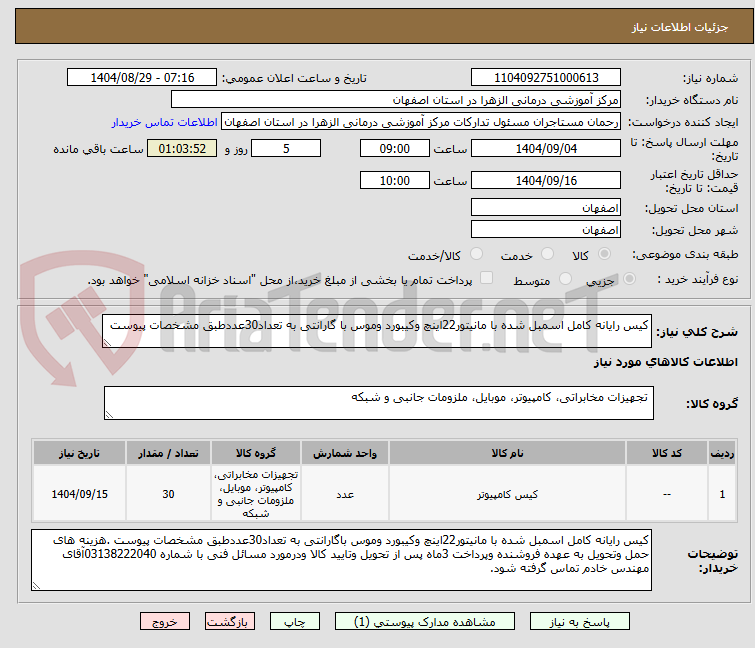Click the ردیف column header
Image resolution: width=755 pixels, height=648 pixels.
click(x=722, y=453)
